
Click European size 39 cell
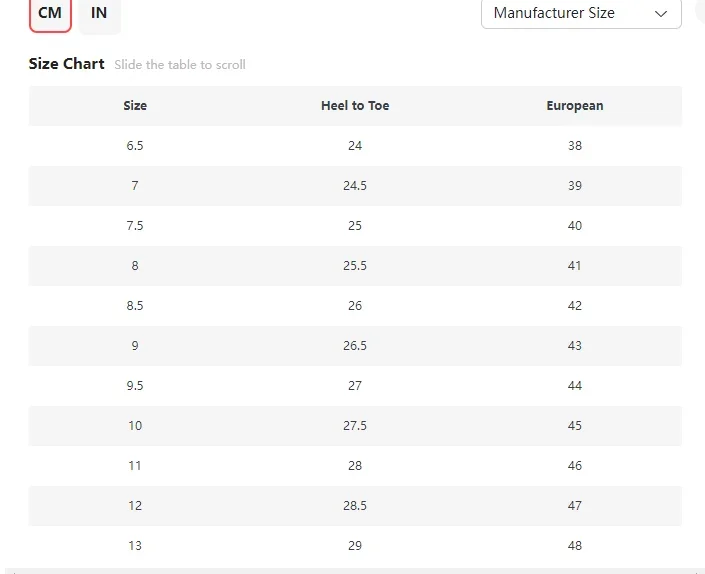click(x=575, y=185)
